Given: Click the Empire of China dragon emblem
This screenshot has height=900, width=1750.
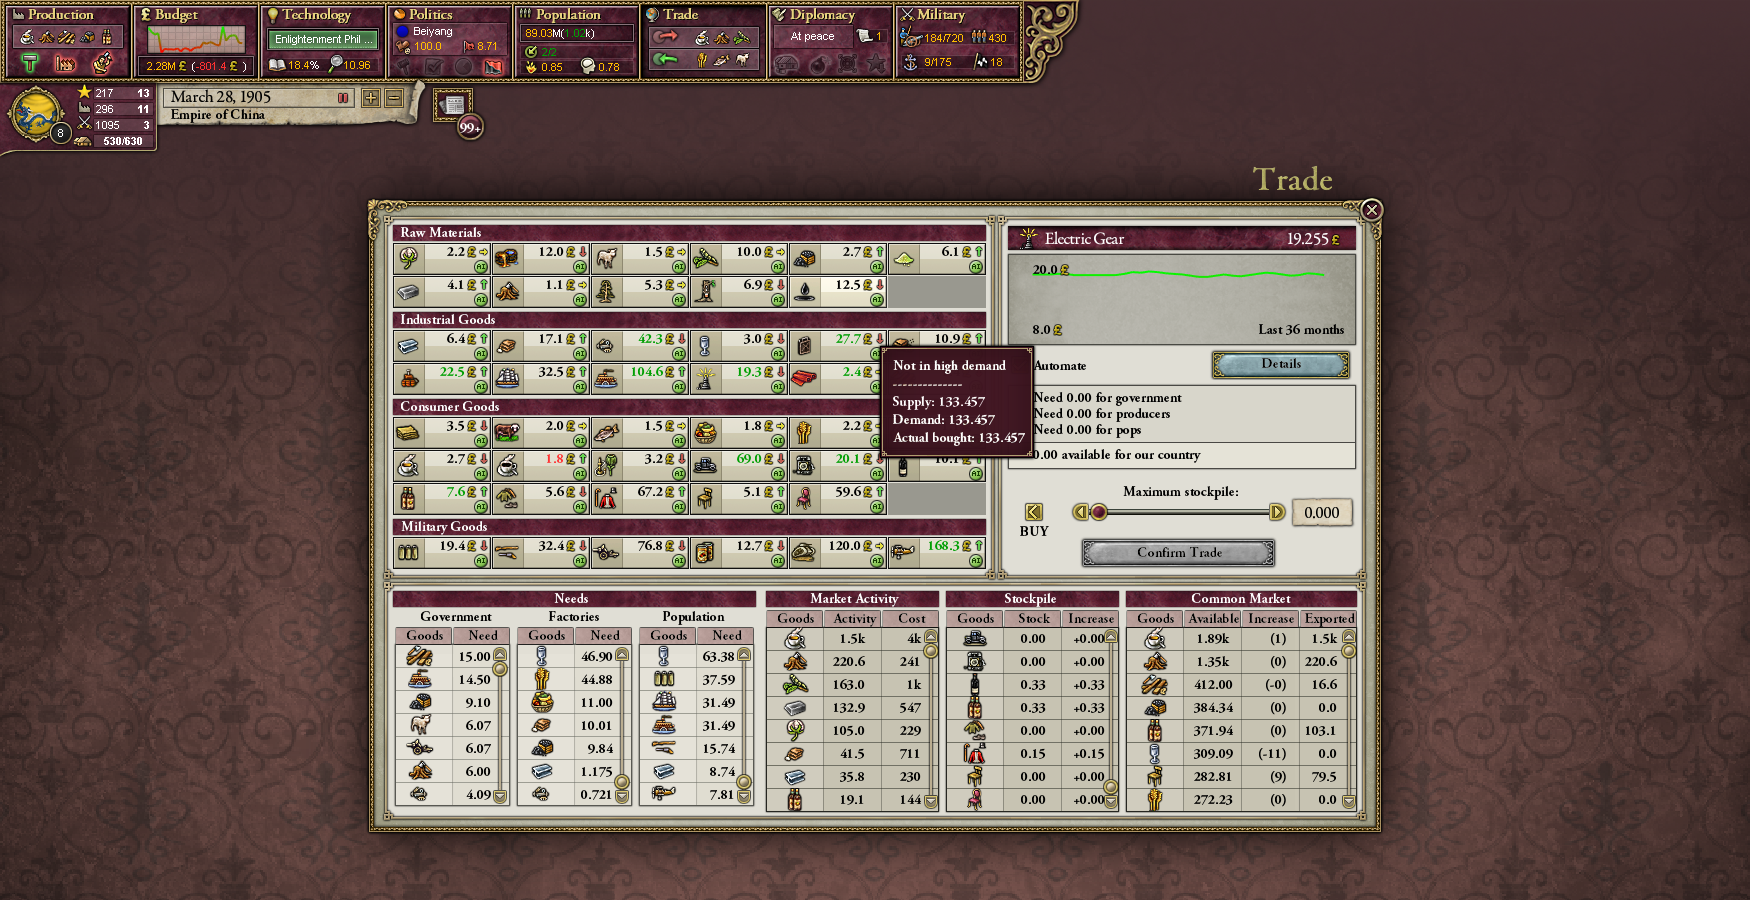Looking at the screenshot, I should (x=36, y=112).
